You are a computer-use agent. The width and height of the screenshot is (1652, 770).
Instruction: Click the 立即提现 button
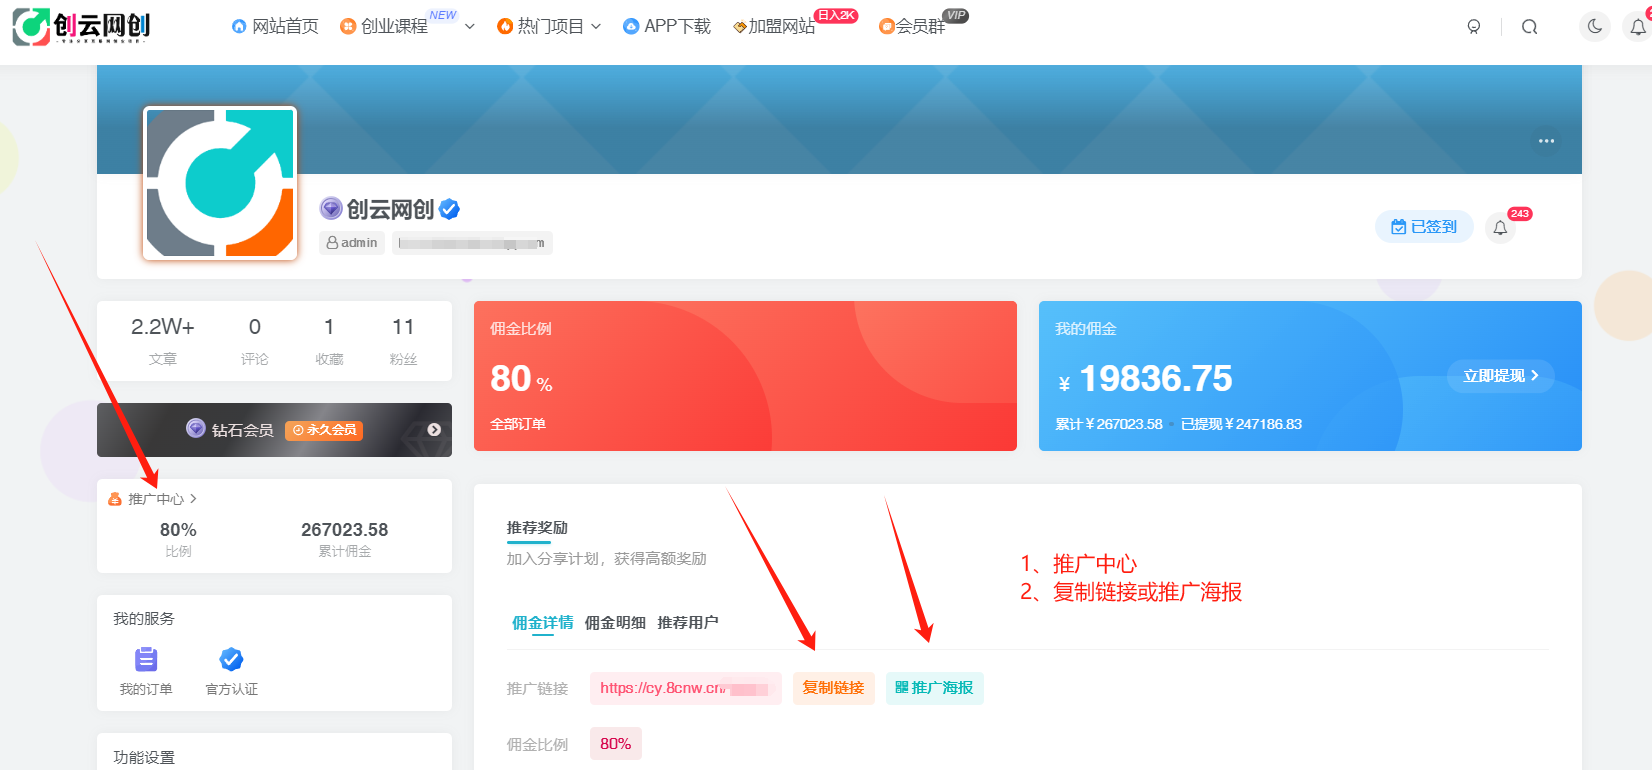pyautogui.click(x=1500, y=376)
